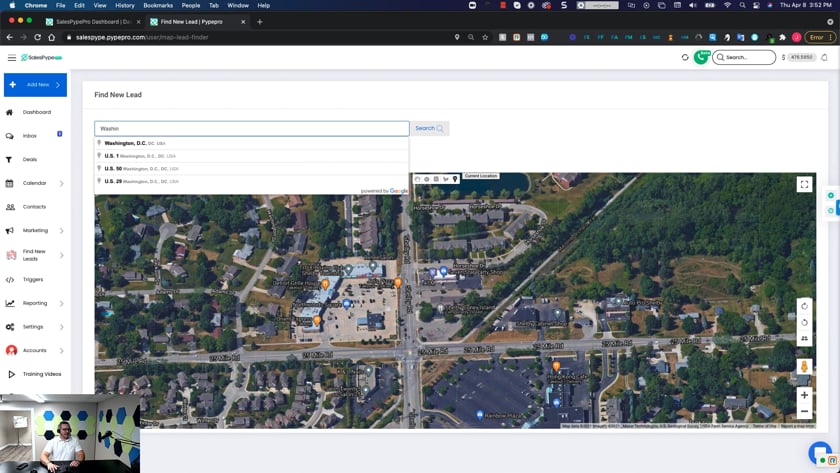The image size is (840, 473).
Task: Open the Marketing megaphone icon
Action: click(9, 230)
